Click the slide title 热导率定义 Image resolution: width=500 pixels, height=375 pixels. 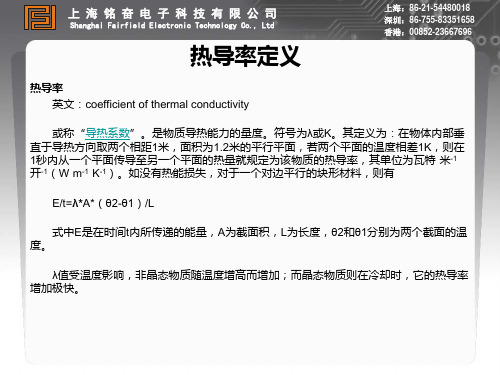pyautogui.click(x=245, y=56)
